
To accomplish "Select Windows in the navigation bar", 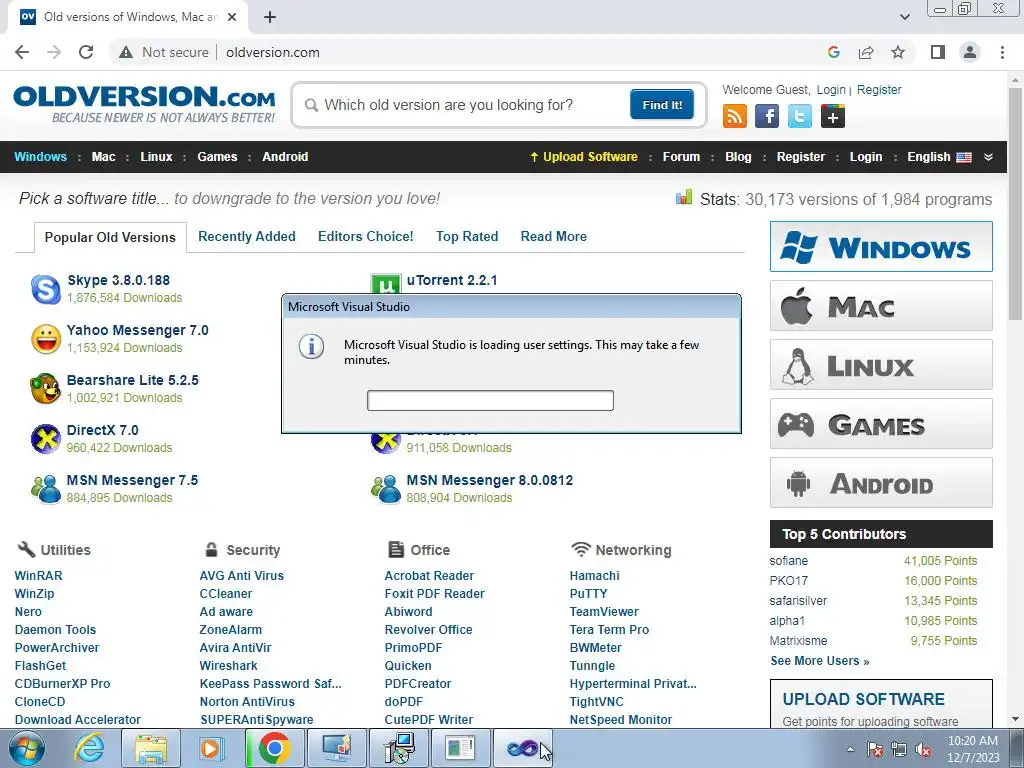I will point(40,157).
